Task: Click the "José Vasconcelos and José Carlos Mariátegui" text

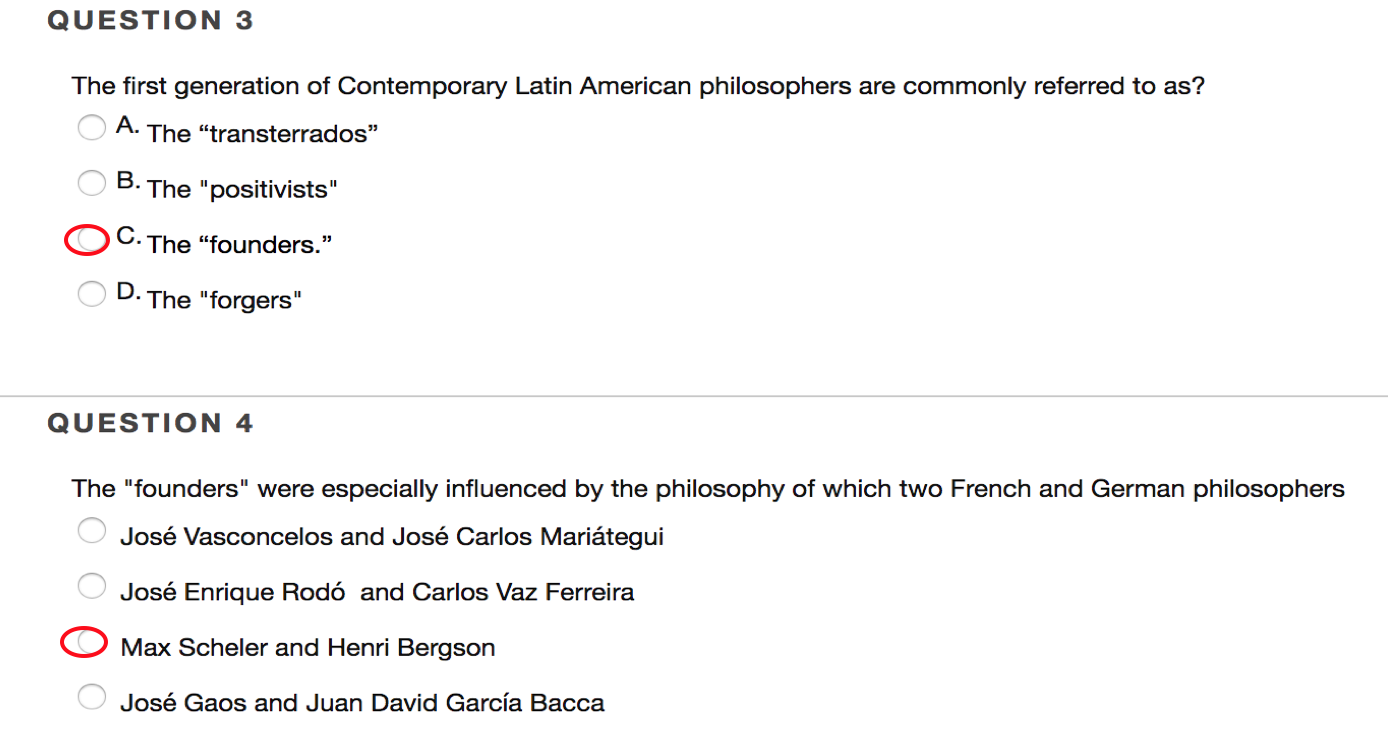Action: 391,537
